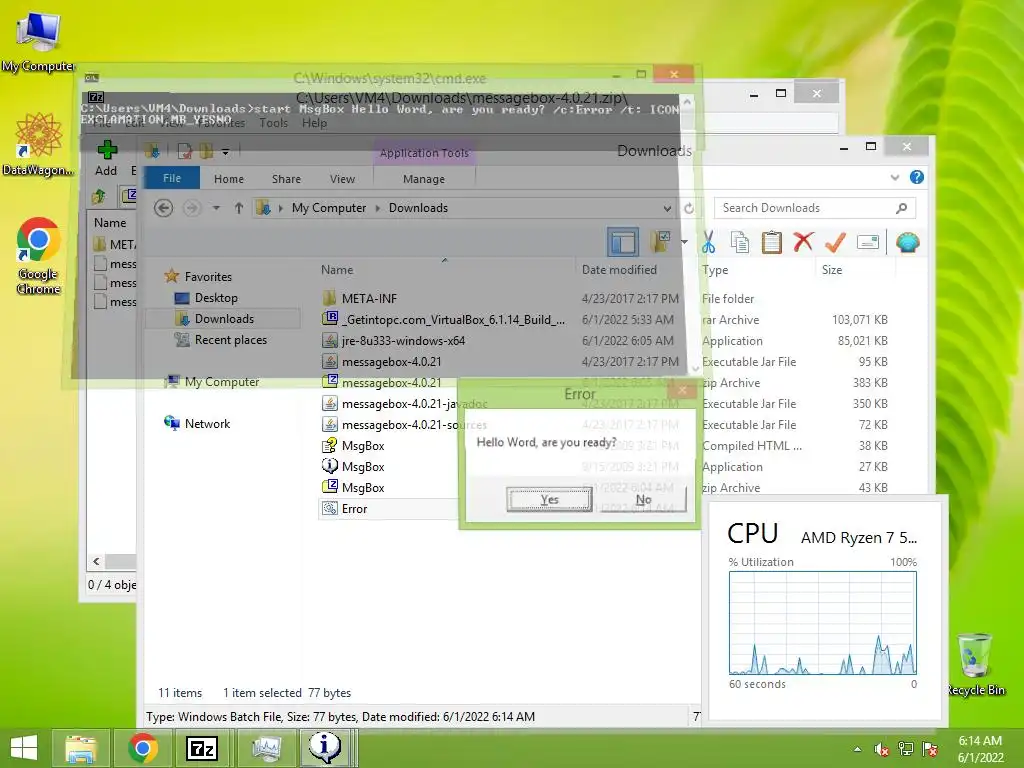
Task: Click the MsgBox info bubble taskbar icon
Action: coord(325,748)
